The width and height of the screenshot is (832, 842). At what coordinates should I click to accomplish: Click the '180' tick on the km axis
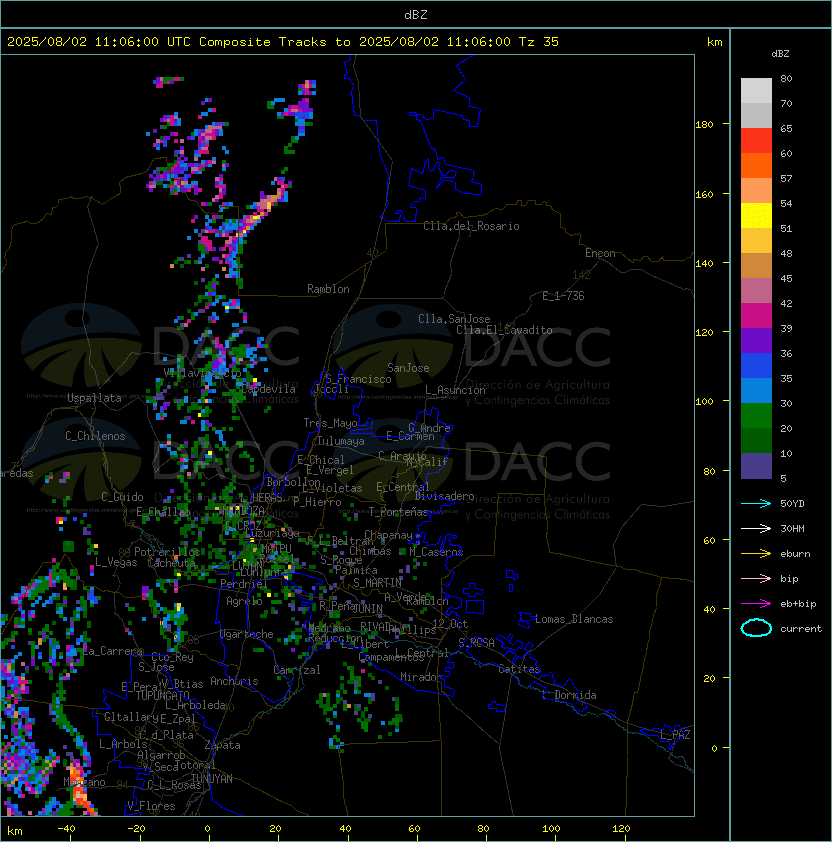click(x=704, y=125)
